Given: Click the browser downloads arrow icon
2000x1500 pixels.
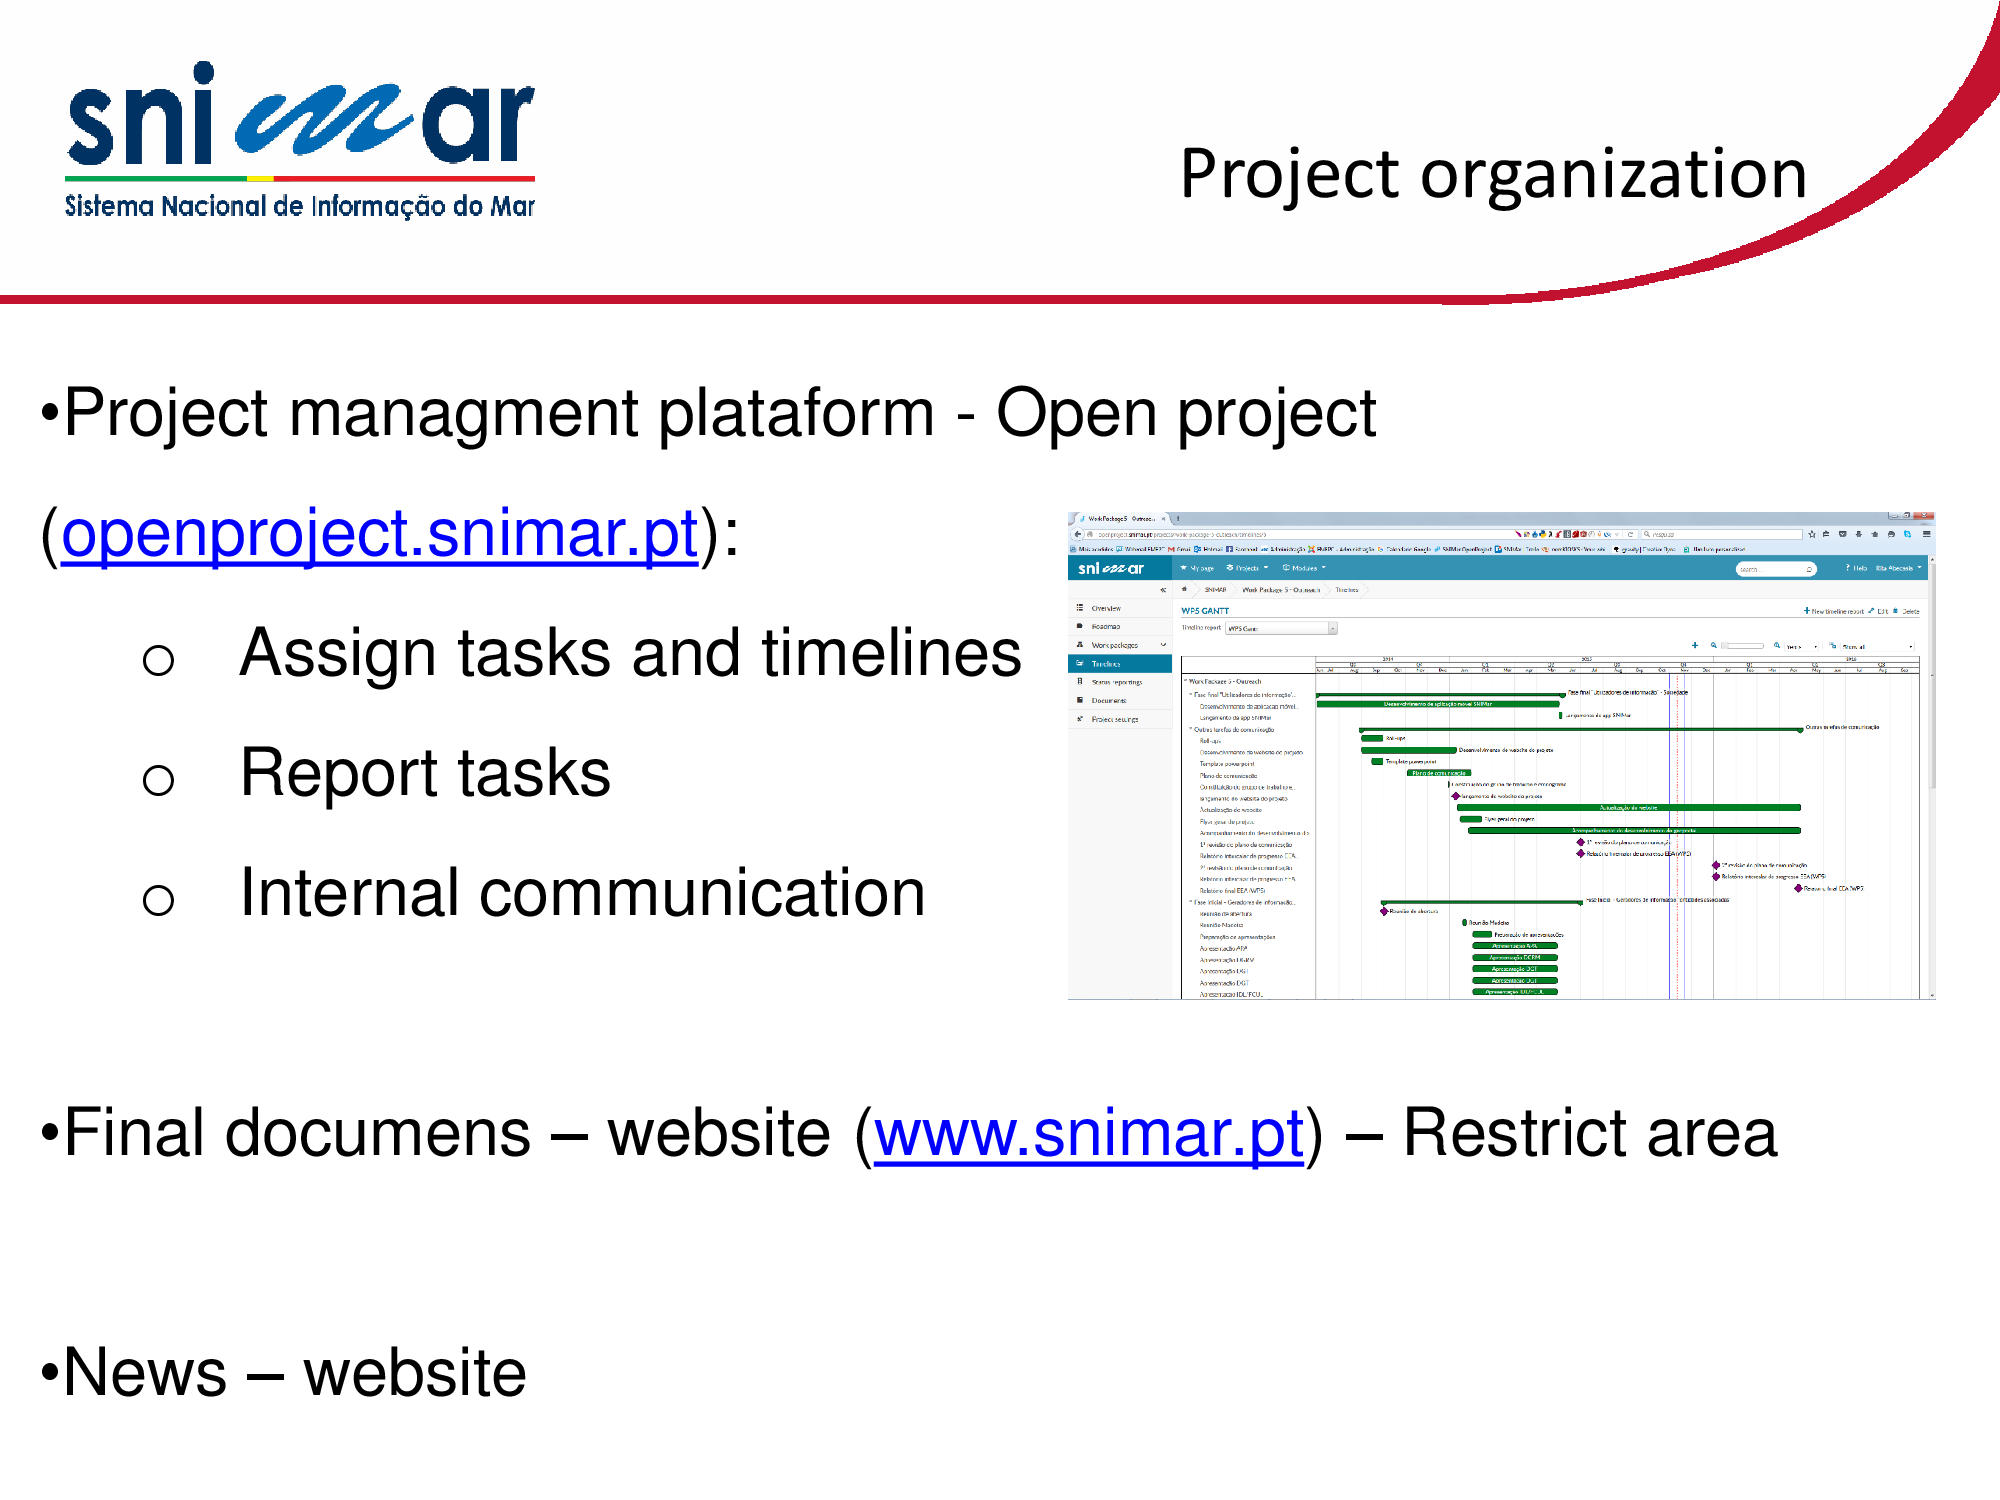Looking at the screenshot, I should tap(1859, 534).
